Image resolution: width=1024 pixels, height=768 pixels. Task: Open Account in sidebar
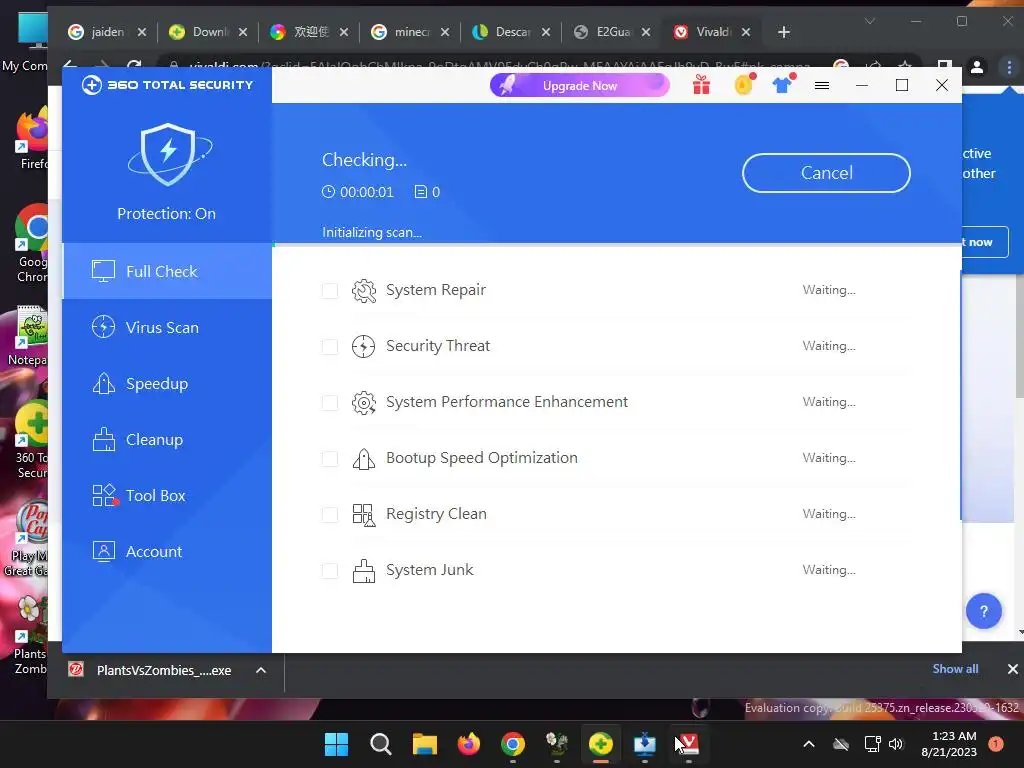[x=167, y=552]
